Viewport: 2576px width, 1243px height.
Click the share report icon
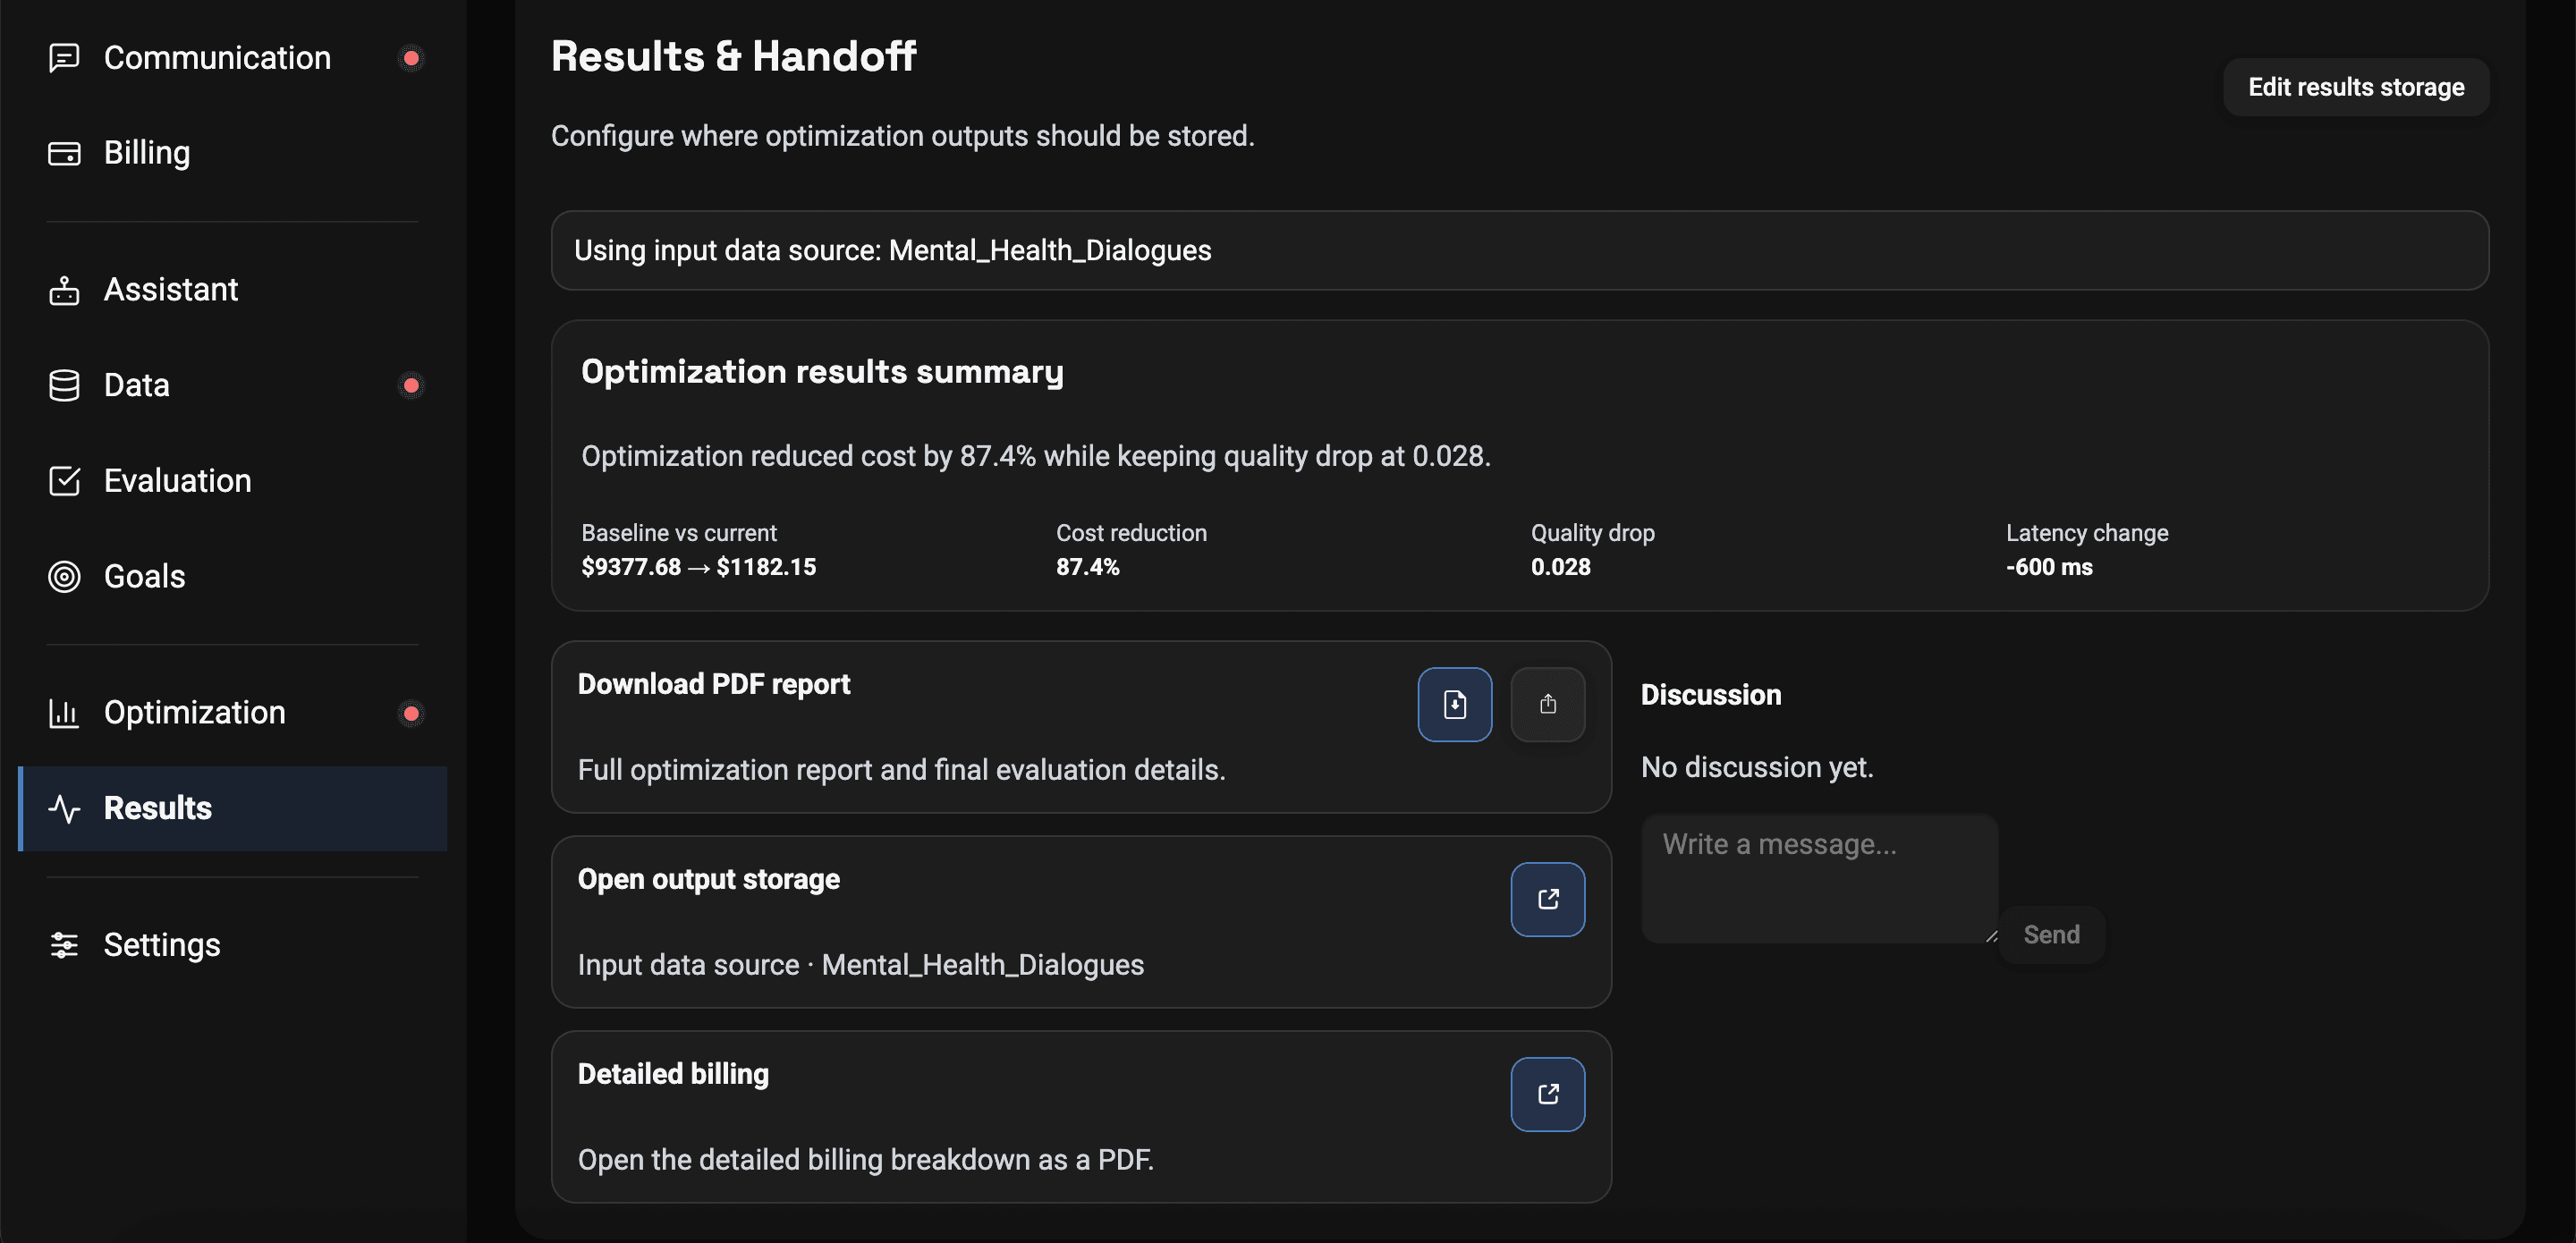[1548, 704]
